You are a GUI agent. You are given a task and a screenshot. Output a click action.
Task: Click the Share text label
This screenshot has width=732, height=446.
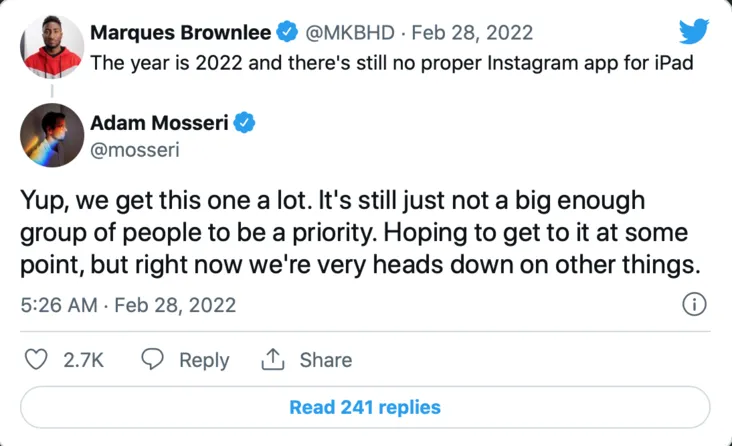325,360
